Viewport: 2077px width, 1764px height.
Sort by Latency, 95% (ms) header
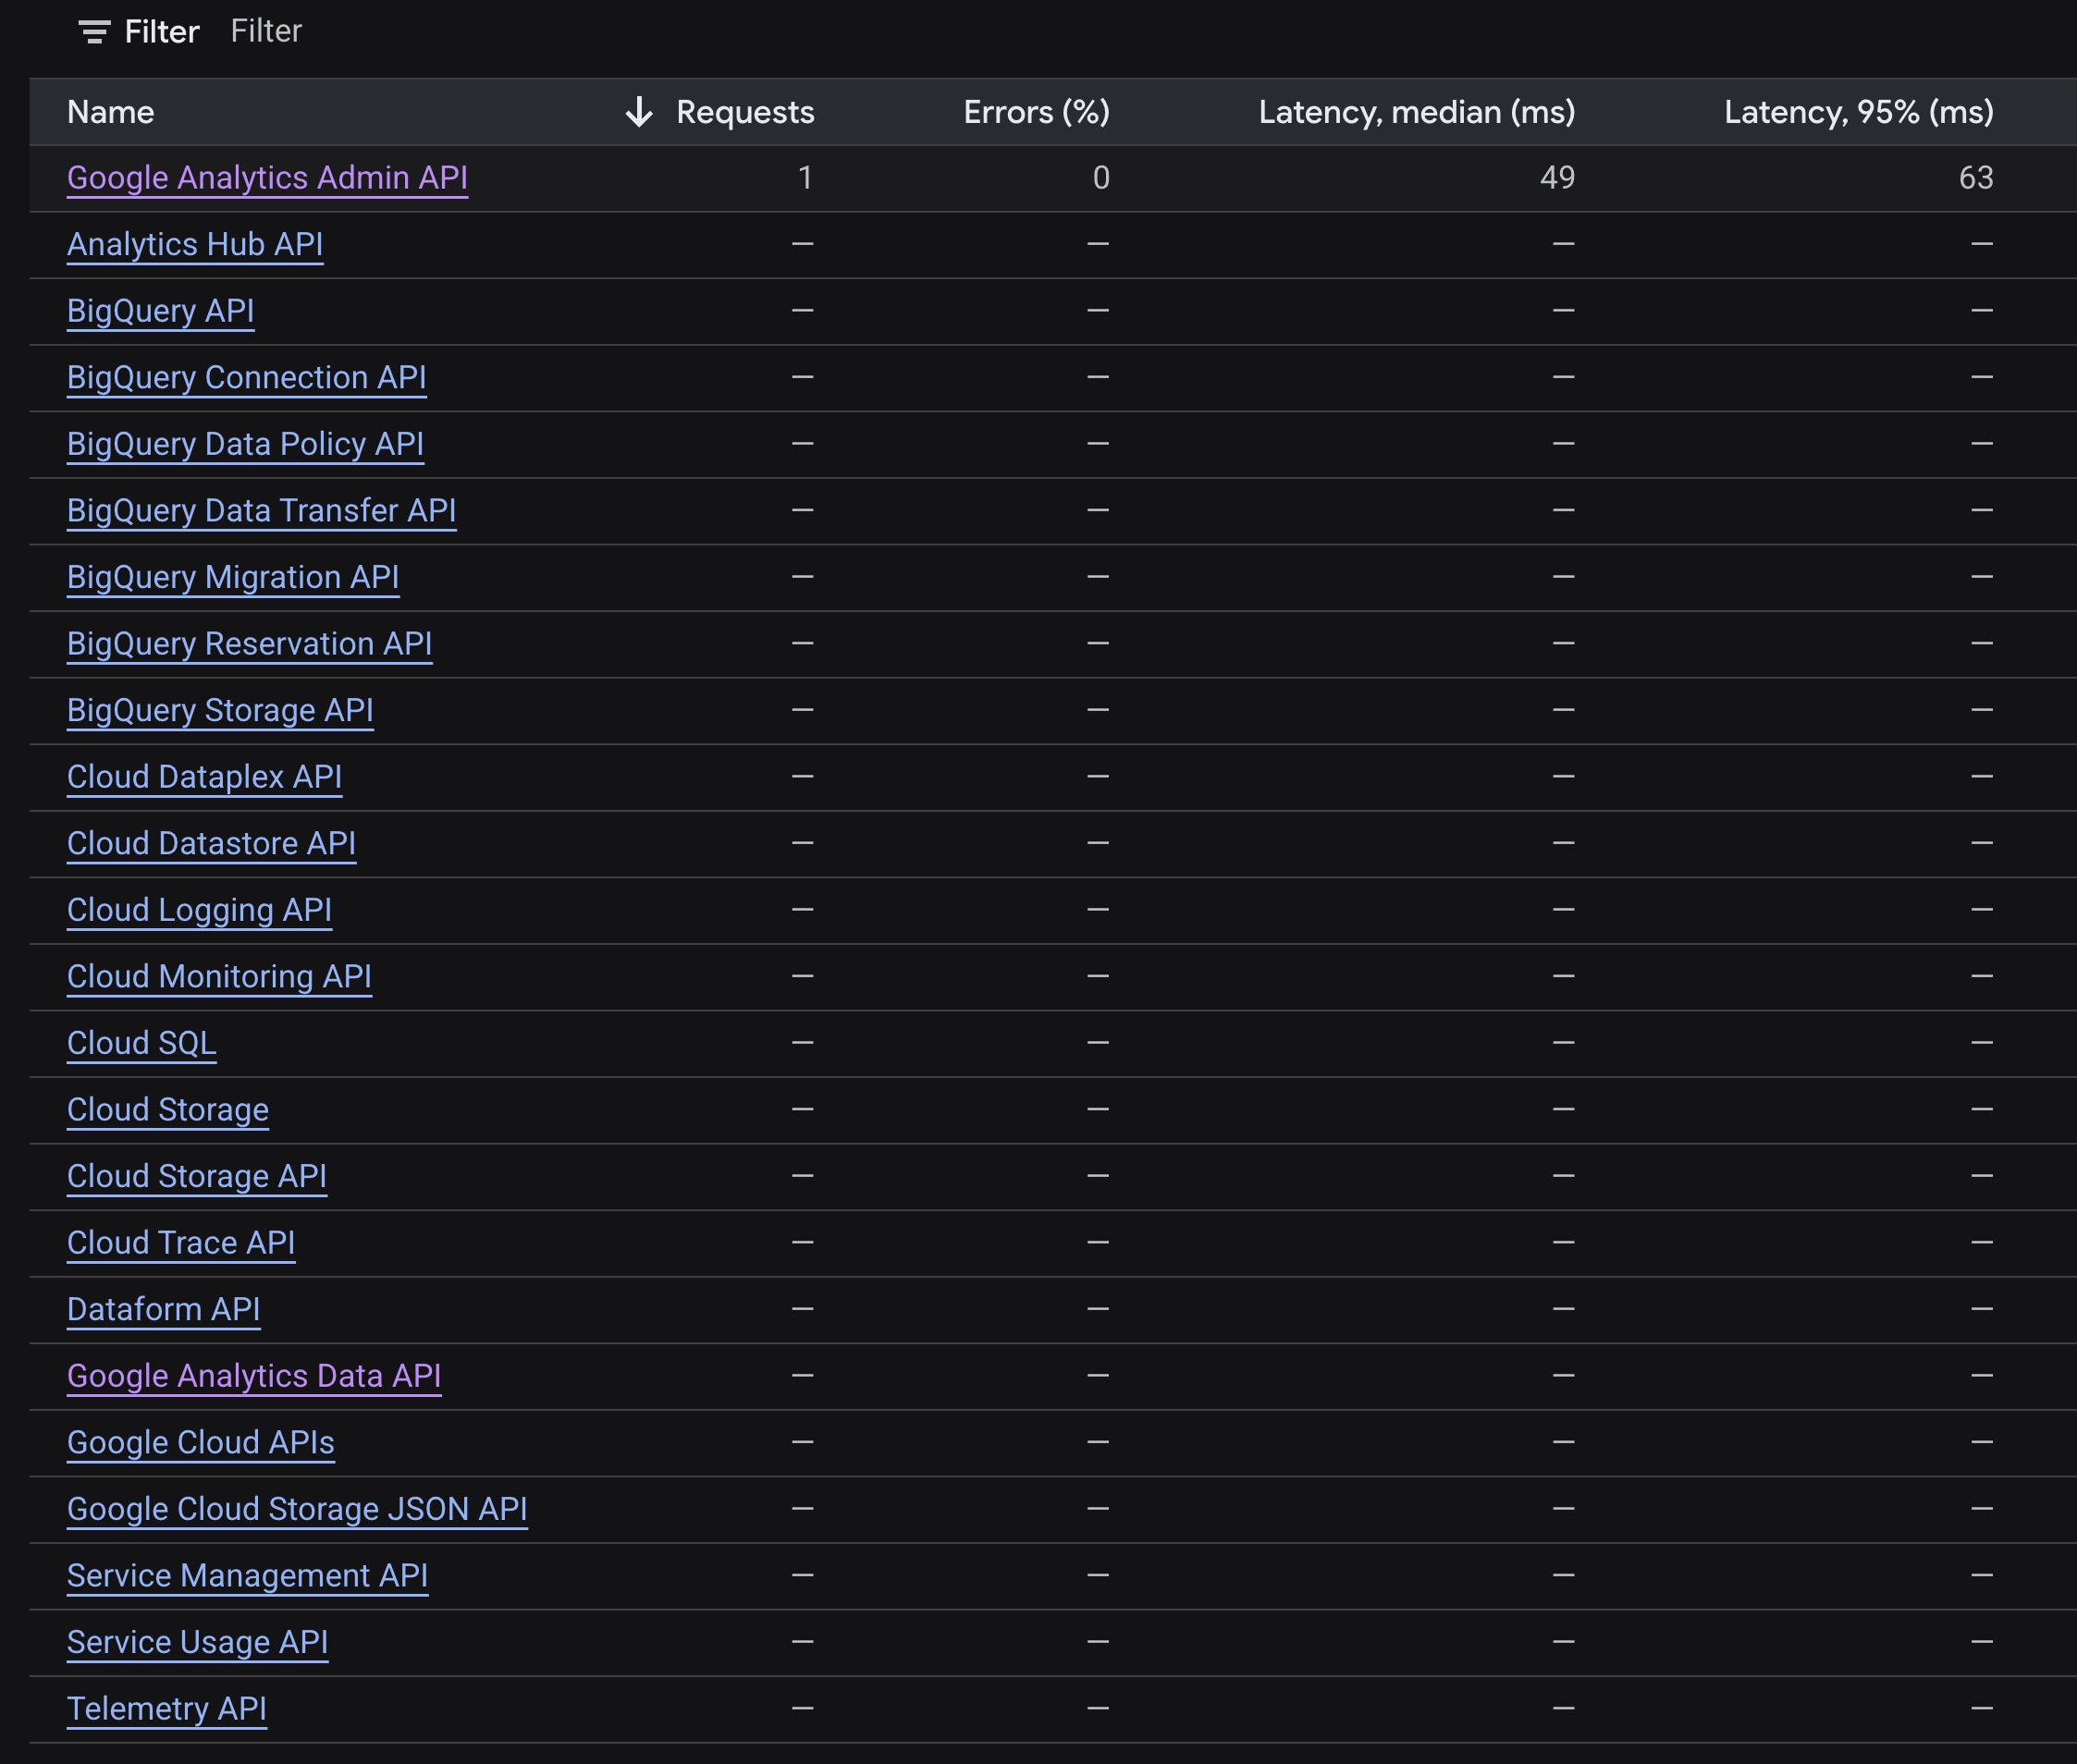1858,112
